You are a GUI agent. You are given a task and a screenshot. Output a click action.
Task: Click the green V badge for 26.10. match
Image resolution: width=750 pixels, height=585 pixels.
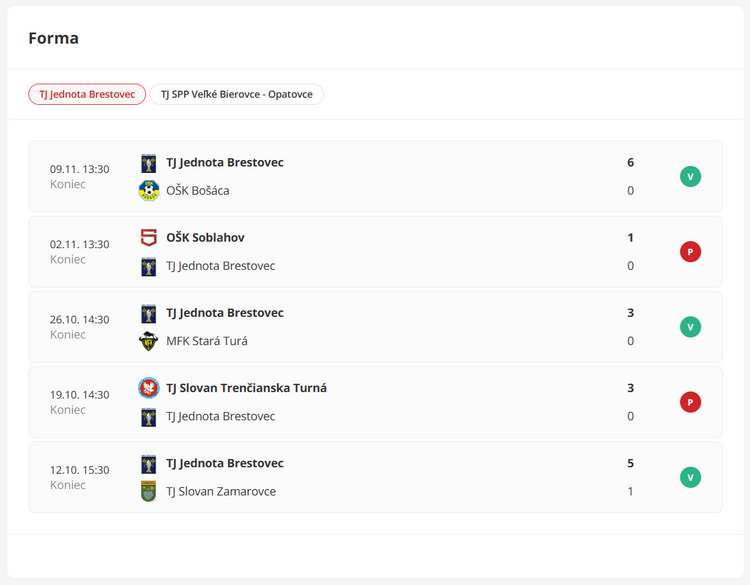690,327
